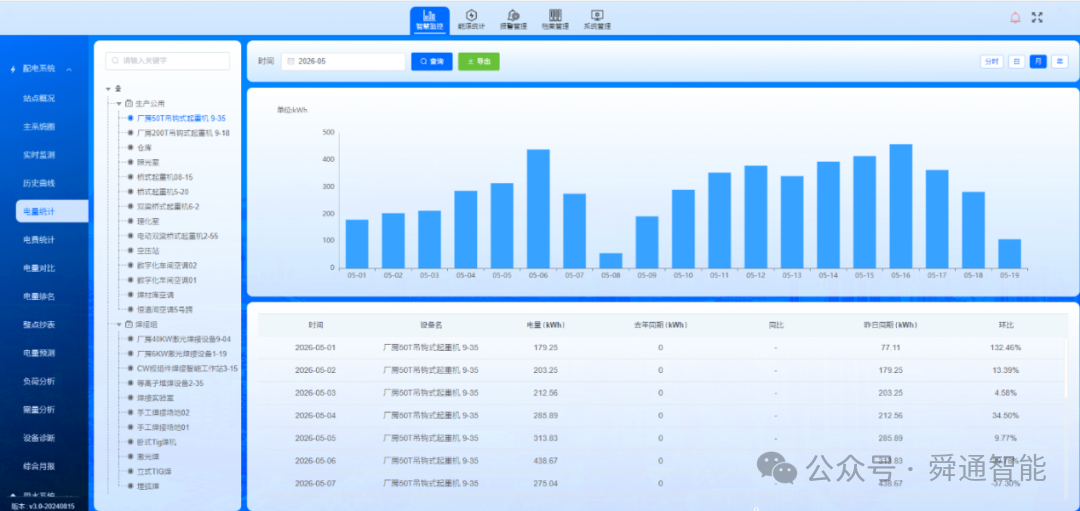Switch granularity to 年
Image resolution: width=1080 pixels, height=511 pixels.
click(x=1059, y=61)
